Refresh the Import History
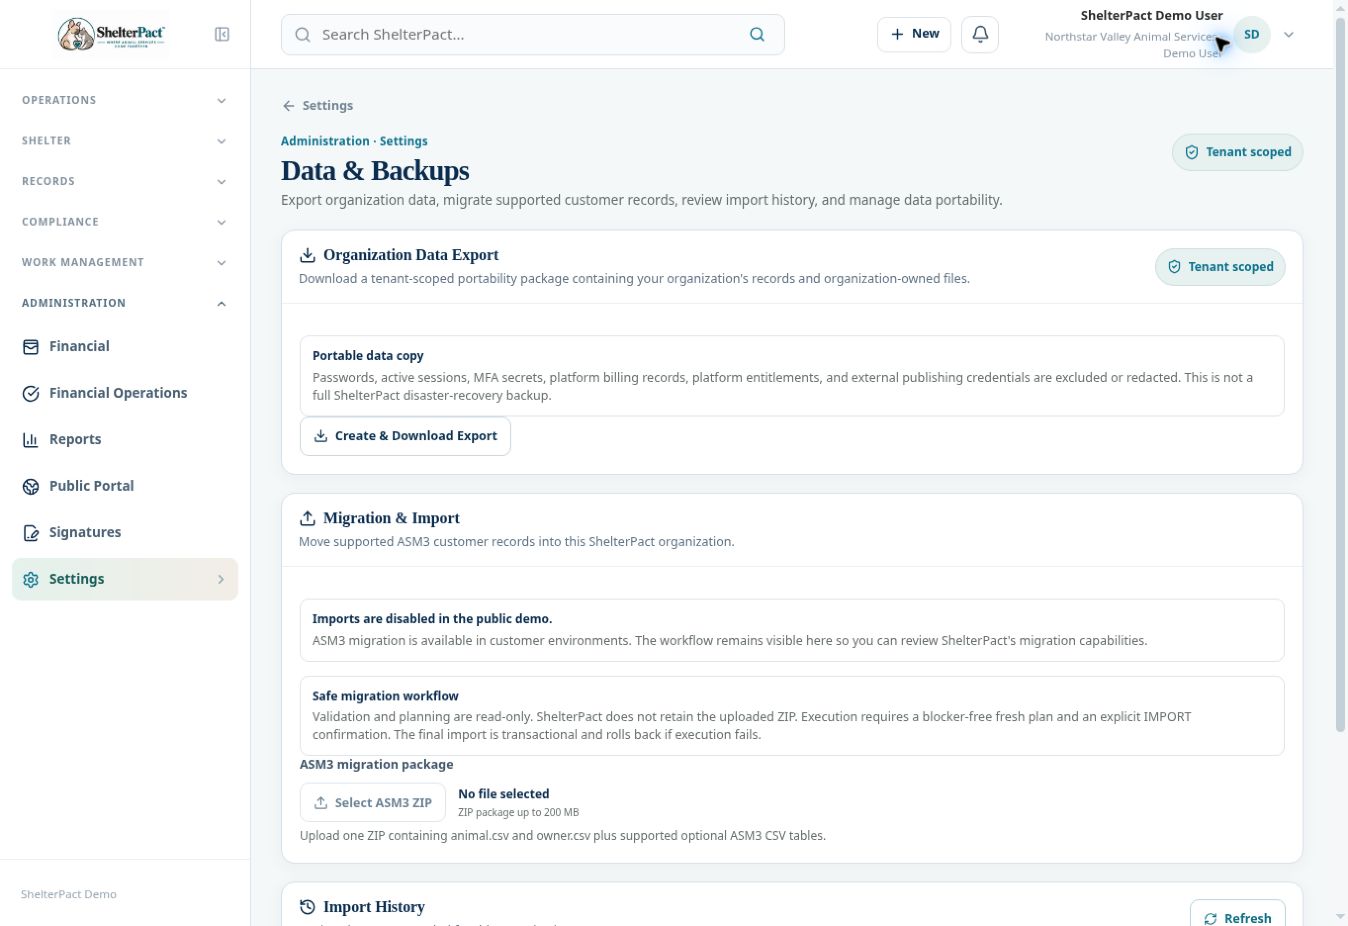This screenshot has width=1348, height=926. click(x=1238, y=917)
